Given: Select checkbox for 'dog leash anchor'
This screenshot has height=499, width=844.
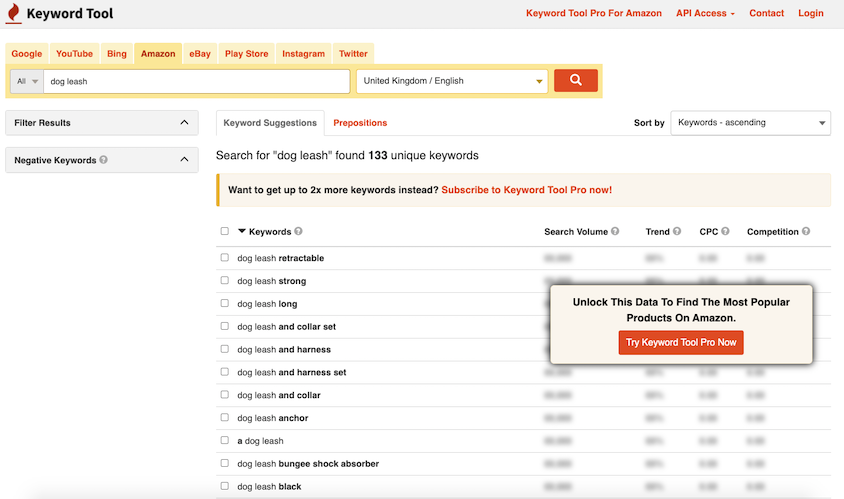Looking at the screenshot, I should [x=225, y=418].
